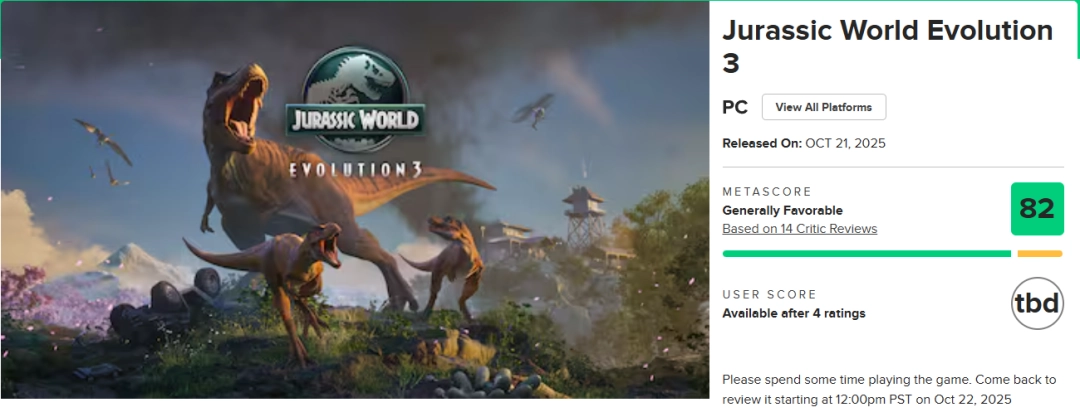The width and height of the screenshot is (1080, 417).
Task: Click the Available after 4 ratings text
Action: coord(793,314)
